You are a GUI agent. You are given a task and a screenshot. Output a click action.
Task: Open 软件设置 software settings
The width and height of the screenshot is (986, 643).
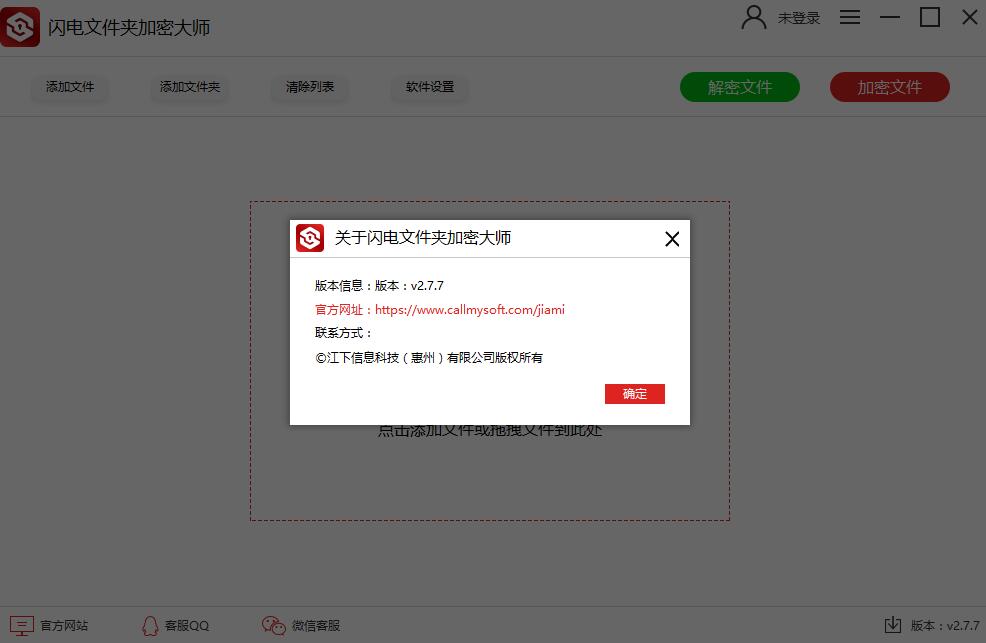(x=429, y=88)
